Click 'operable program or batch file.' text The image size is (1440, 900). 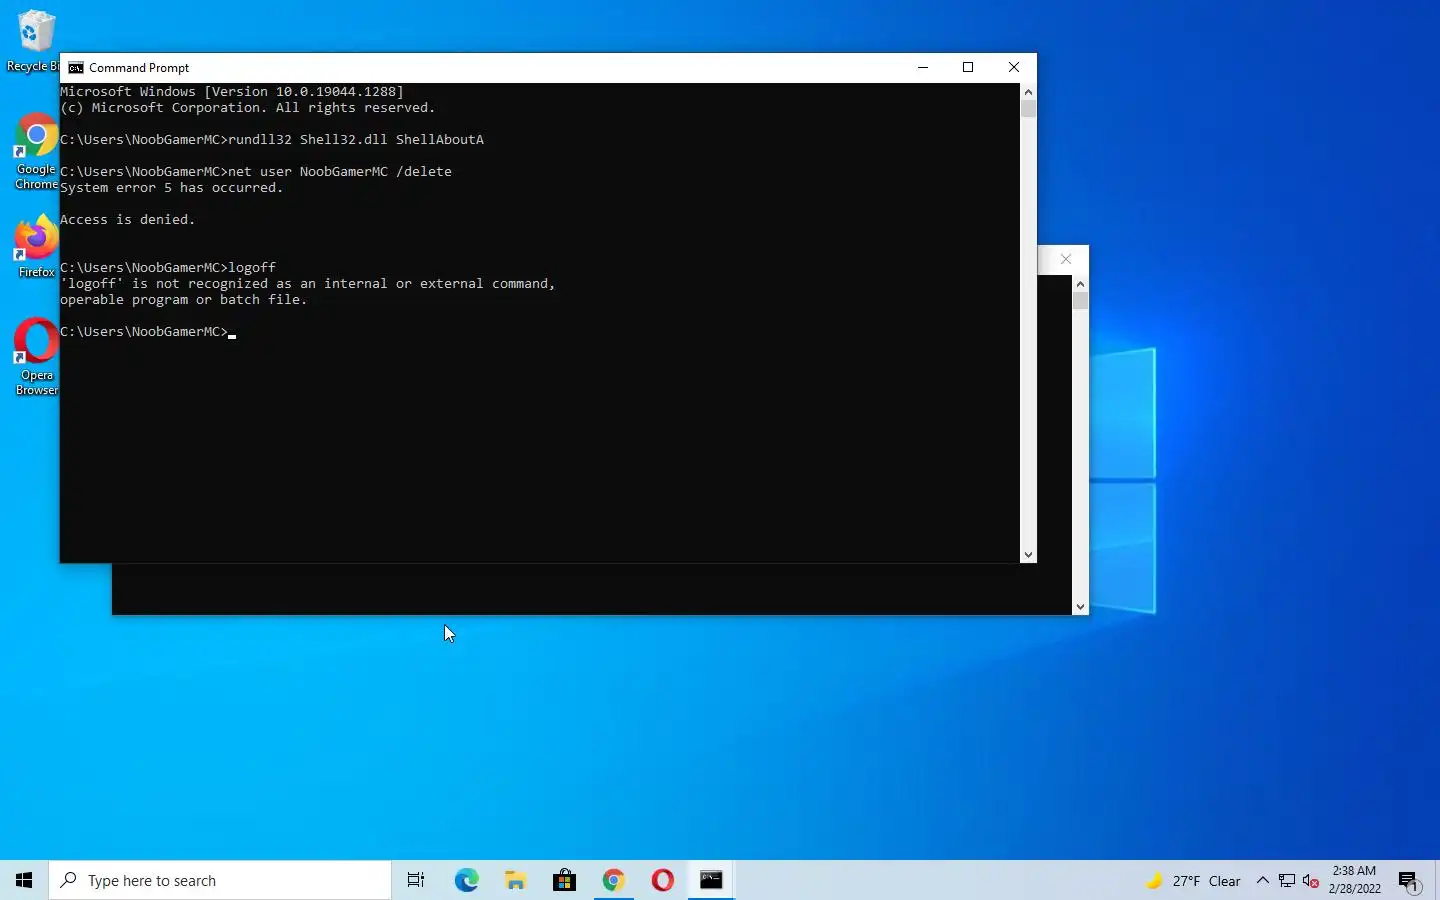[x=184, y=300]
